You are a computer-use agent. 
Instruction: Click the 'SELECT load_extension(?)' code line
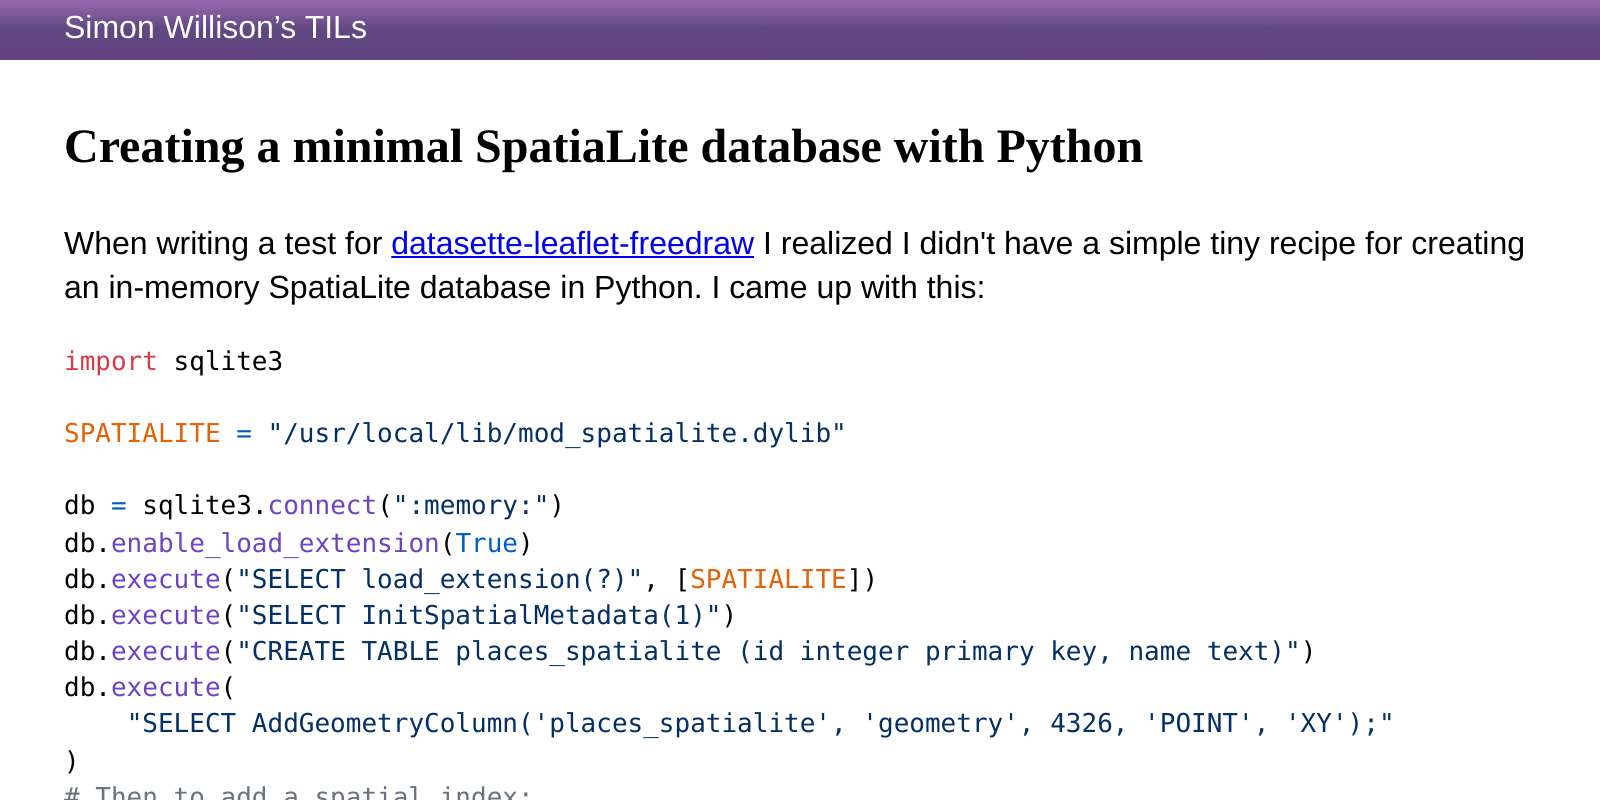click(470, 579)
